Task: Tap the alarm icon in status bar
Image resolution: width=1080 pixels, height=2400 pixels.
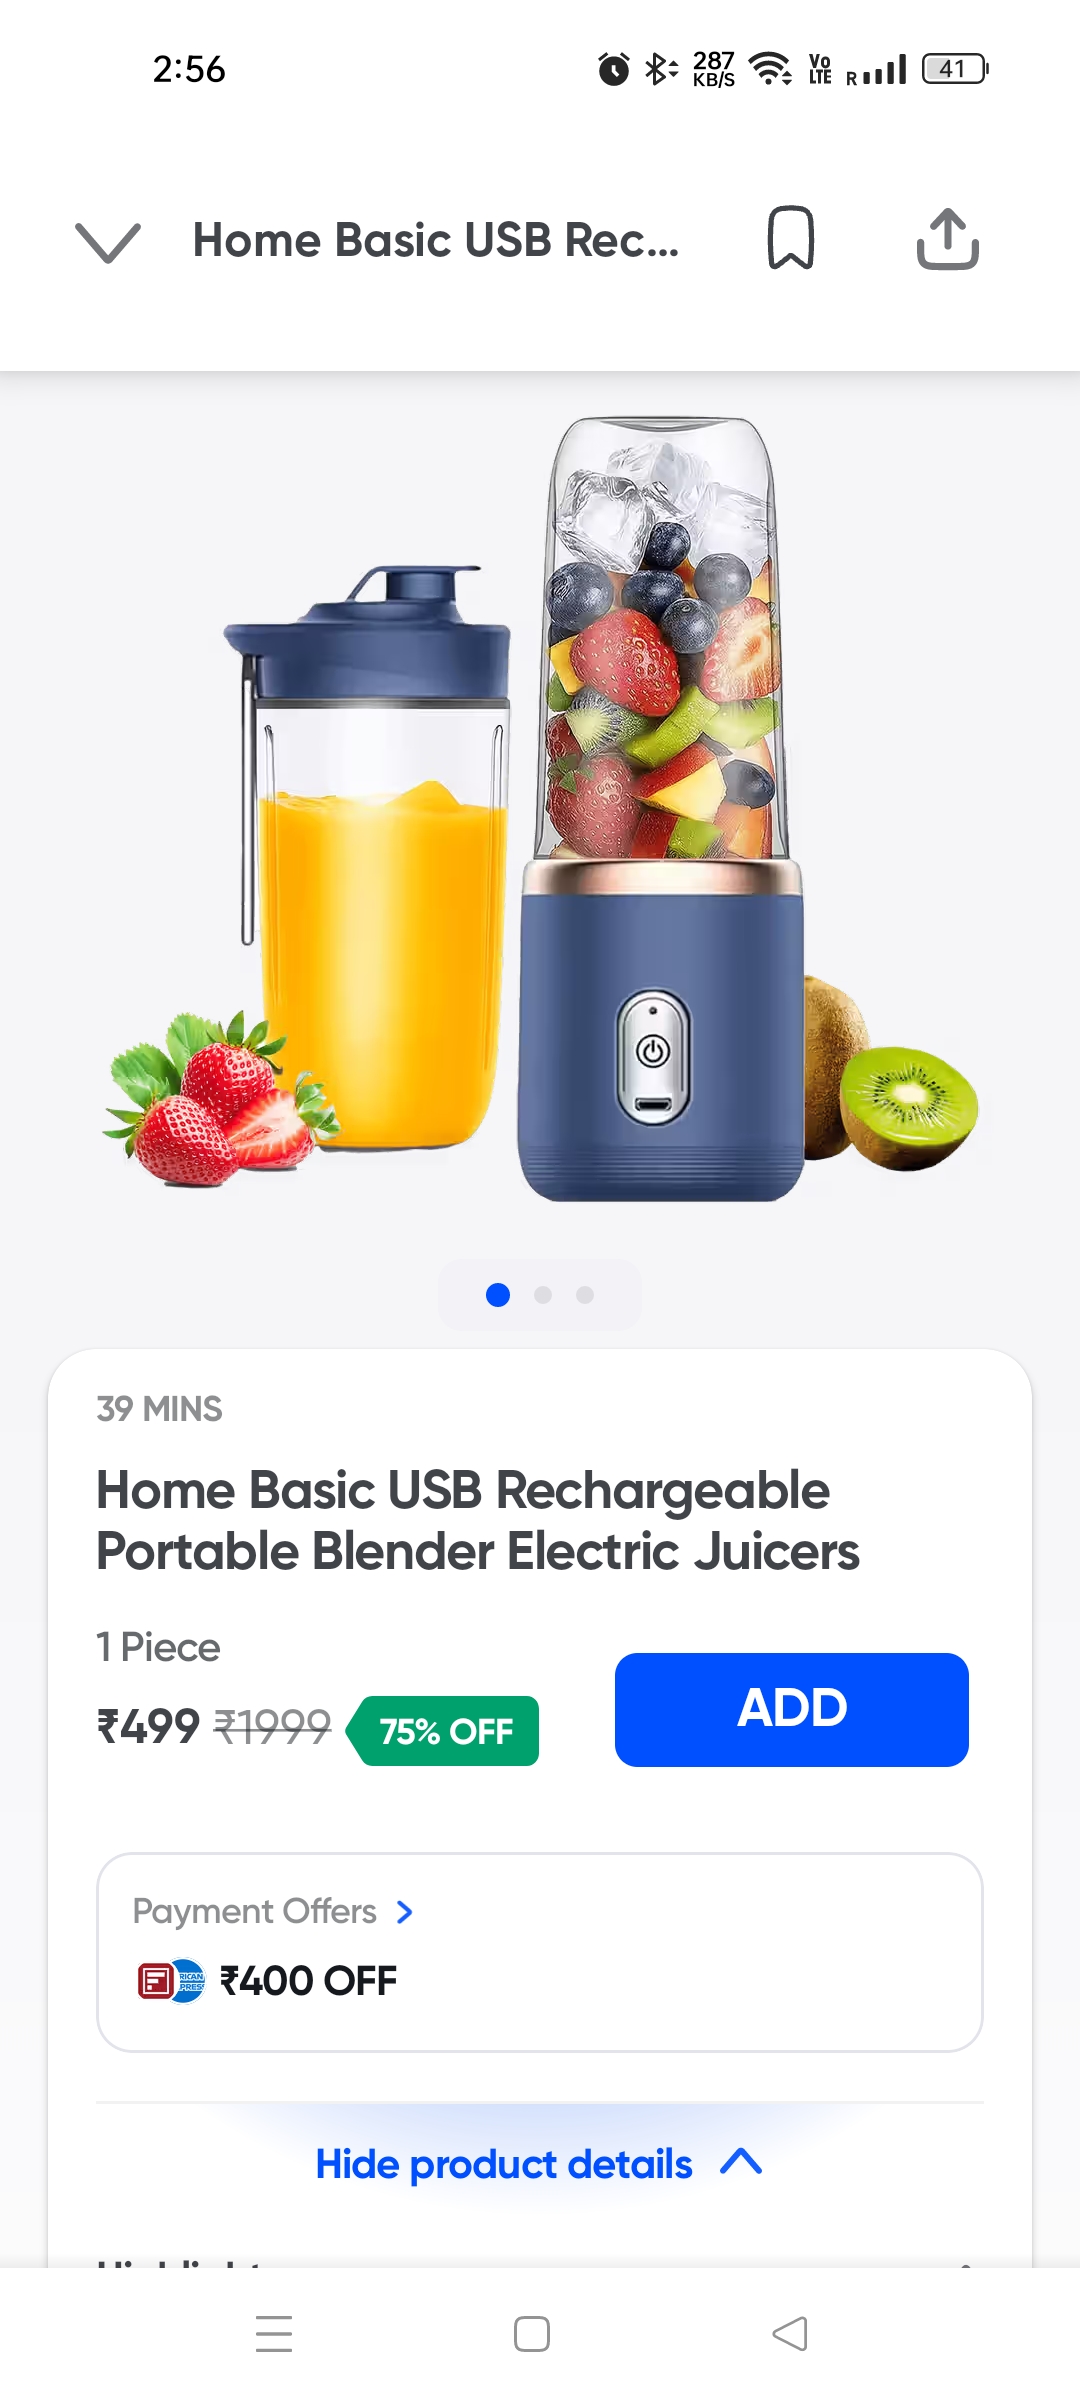Action: tap(614, 69)
